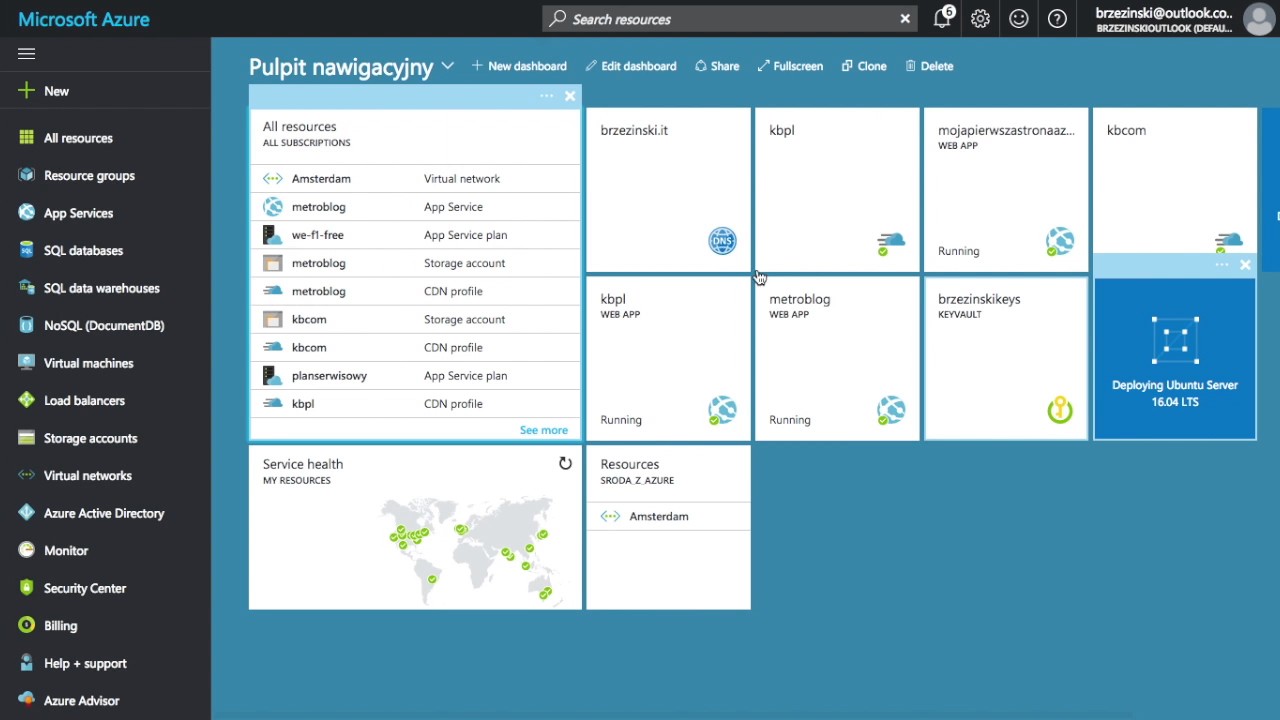Viewport: 1280px width, 720px height.
Task: Click the Security Center shield icon
Action: coord(27,588)
